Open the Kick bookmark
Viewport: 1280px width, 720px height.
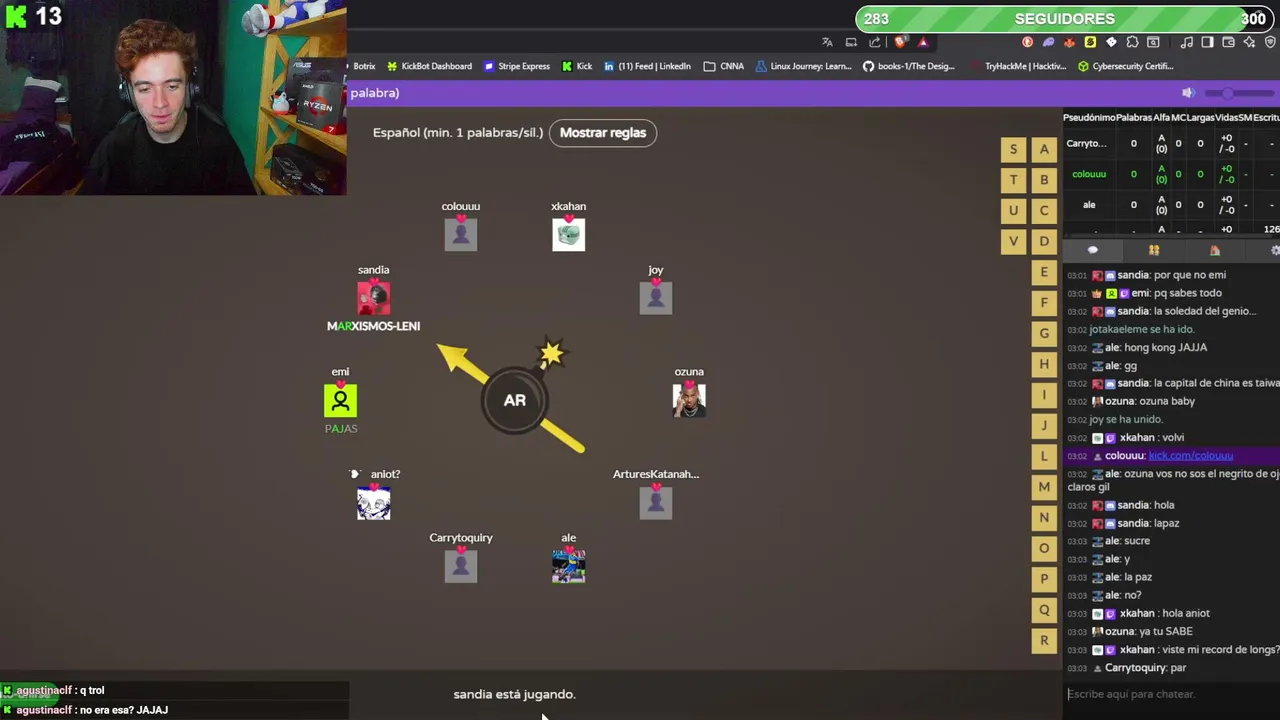click(x=577, y=66)
